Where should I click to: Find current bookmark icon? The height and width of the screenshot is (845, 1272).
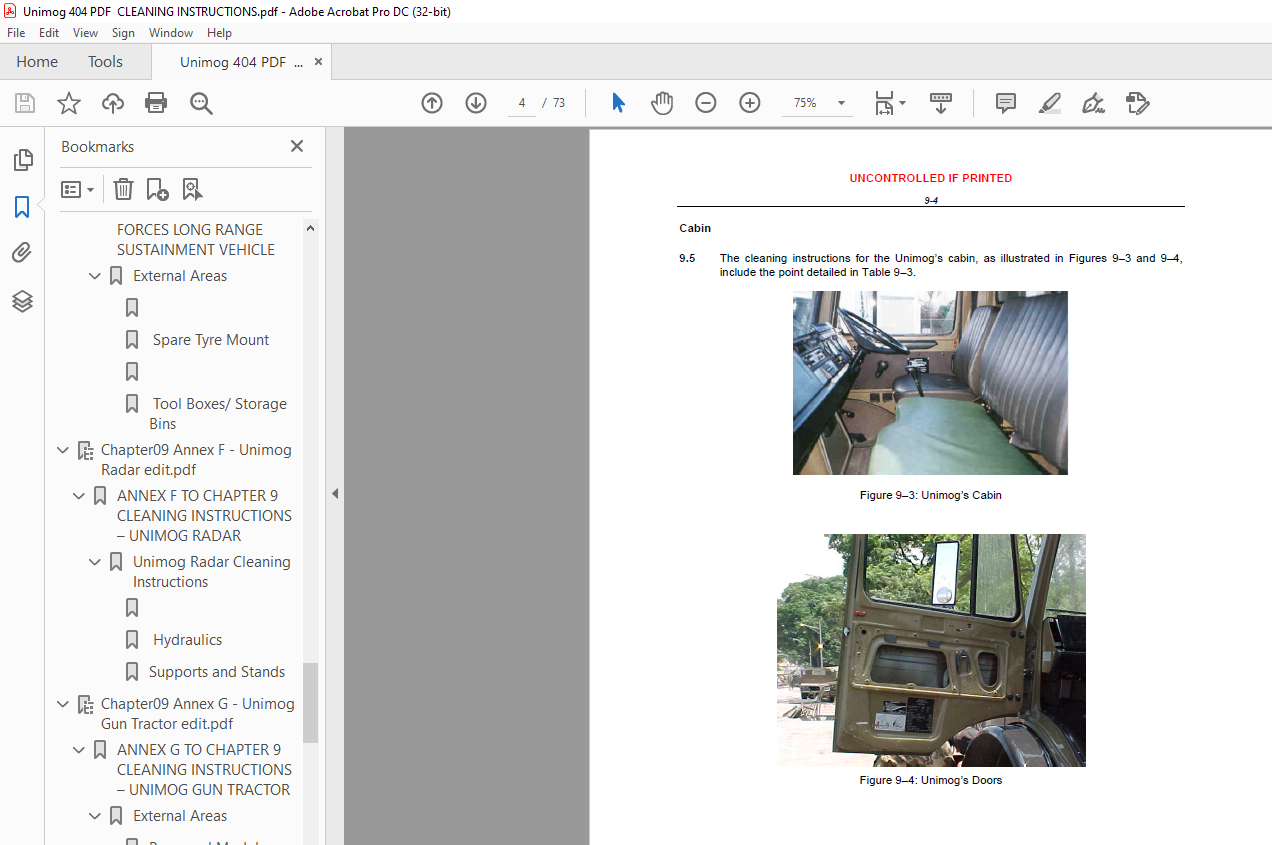(192, 189)
